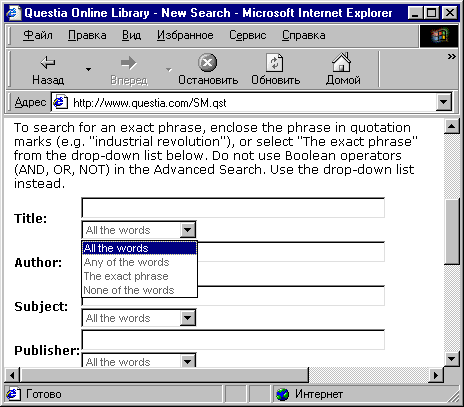
Task: Open the Избранное menu
Action: pyautogui.click(x=185, y=35)
